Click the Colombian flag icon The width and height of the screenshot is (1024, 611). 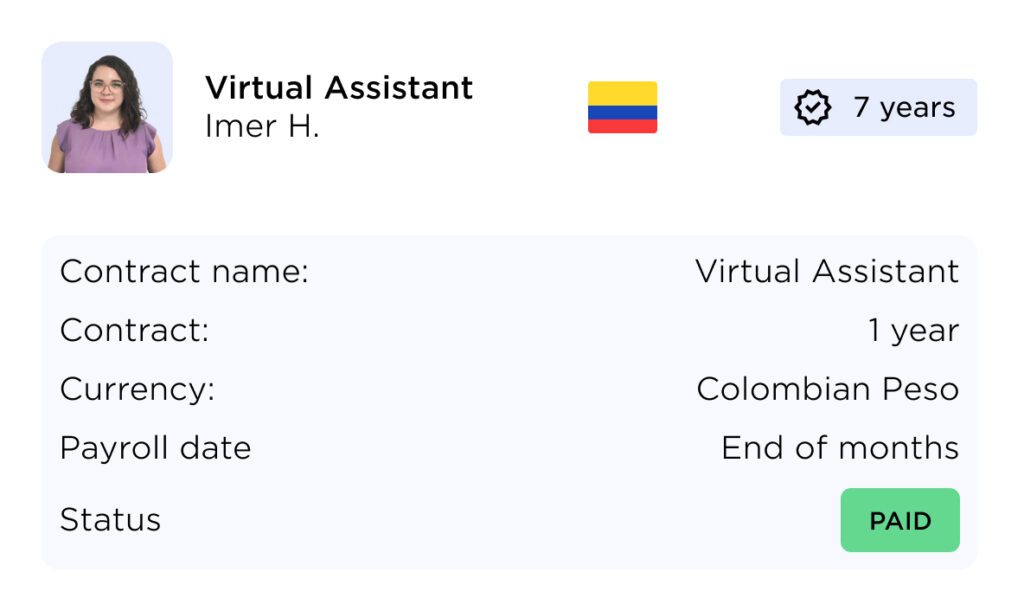pyautogui.click(x=622, y=107)
